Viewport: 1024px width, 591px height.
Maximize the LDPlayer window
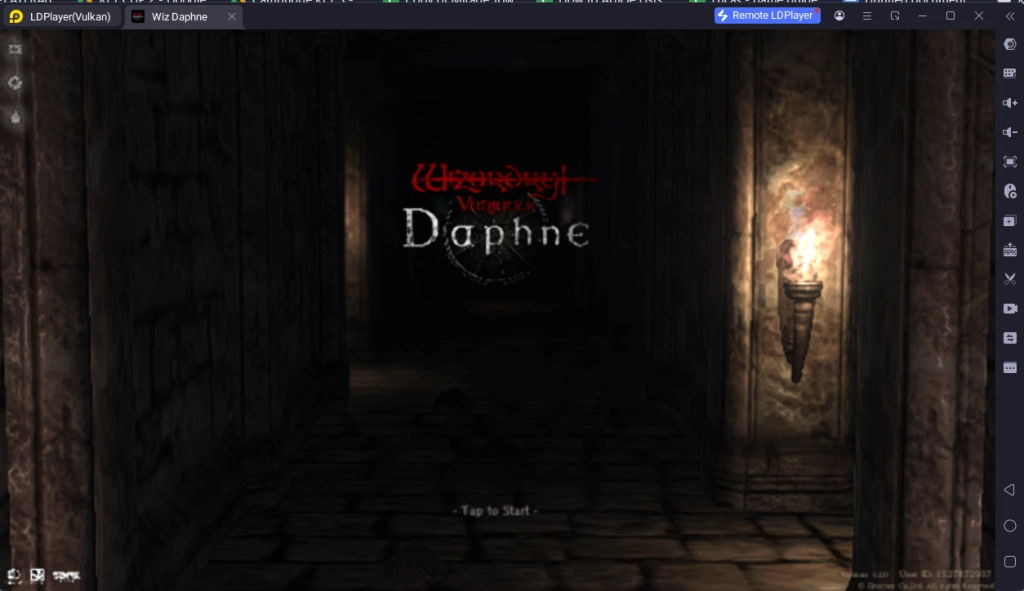pos(950,16)
